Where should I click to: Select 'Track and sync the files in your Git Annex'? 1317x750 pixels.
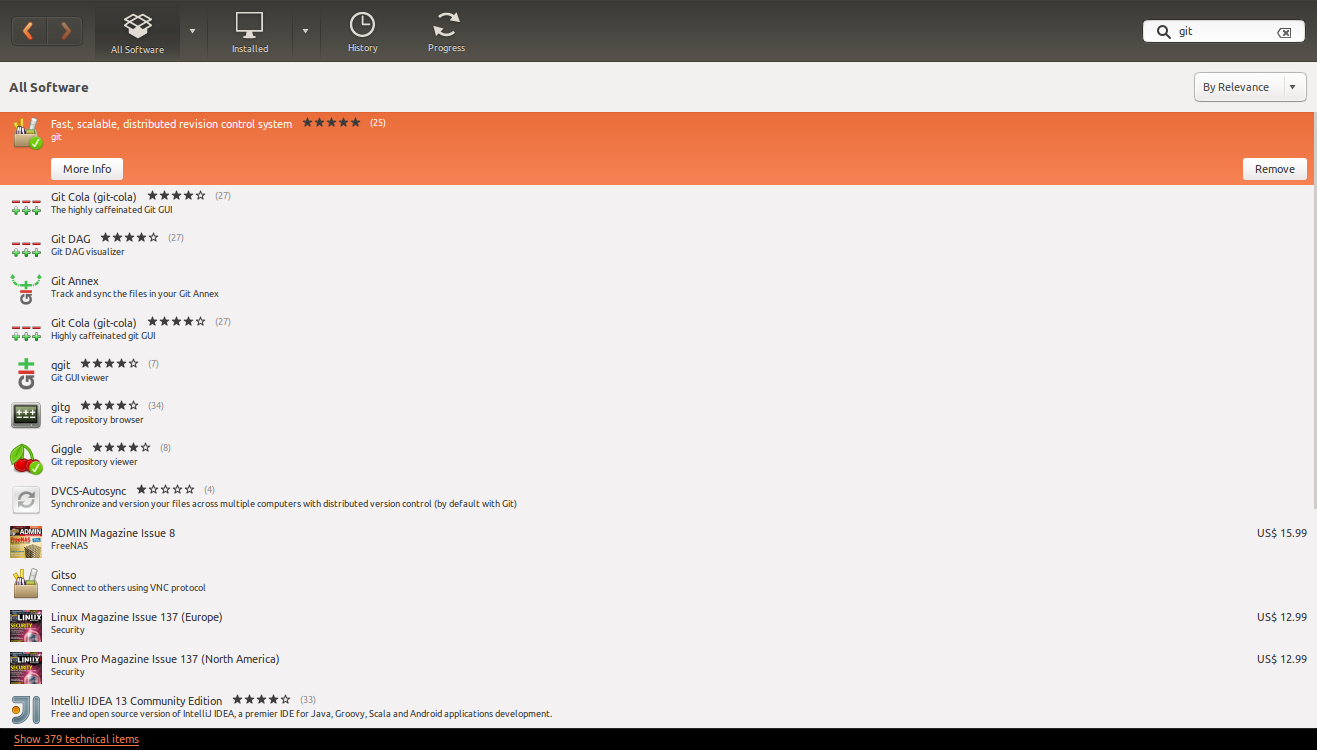click(135, 294)
